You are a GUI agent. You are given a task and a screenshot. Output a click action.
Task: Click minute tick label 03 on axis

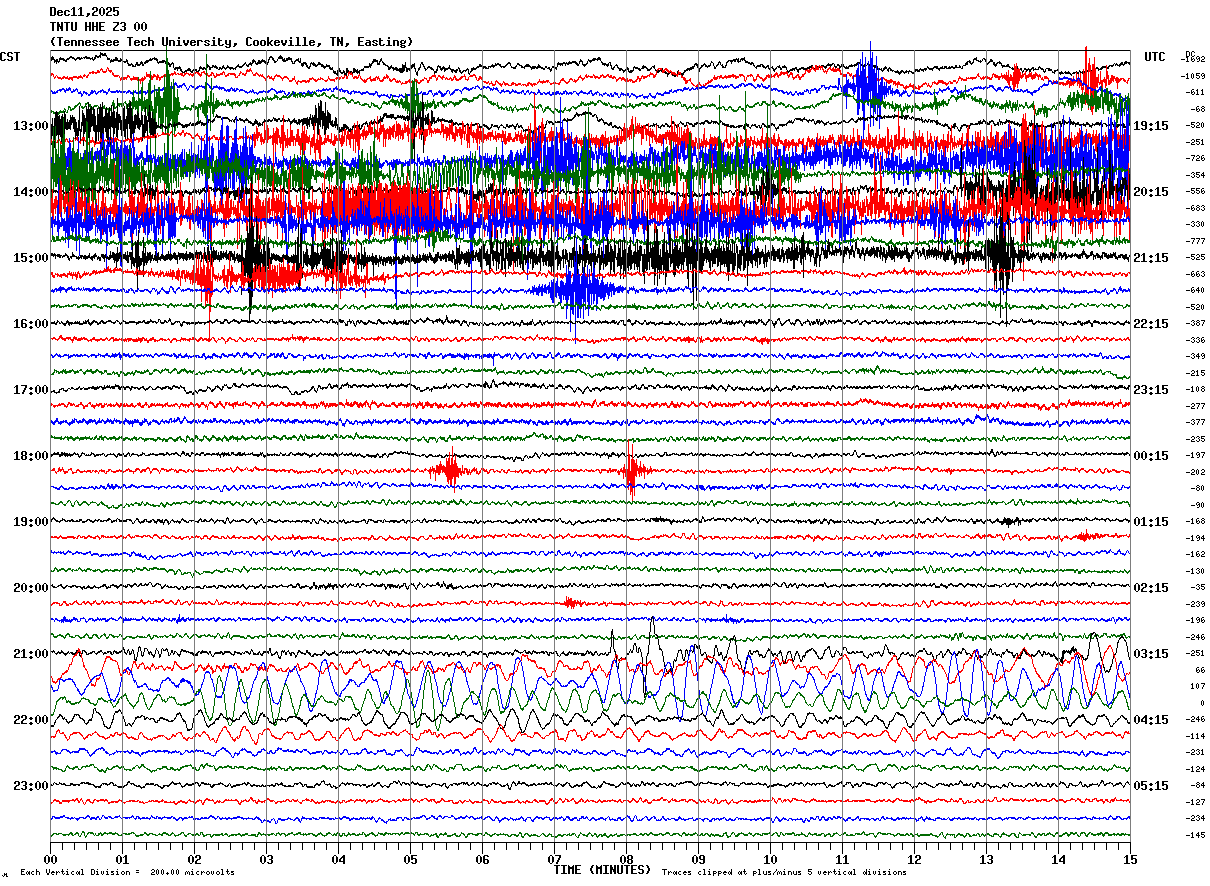pyautogui.click(x=266, y=859)
